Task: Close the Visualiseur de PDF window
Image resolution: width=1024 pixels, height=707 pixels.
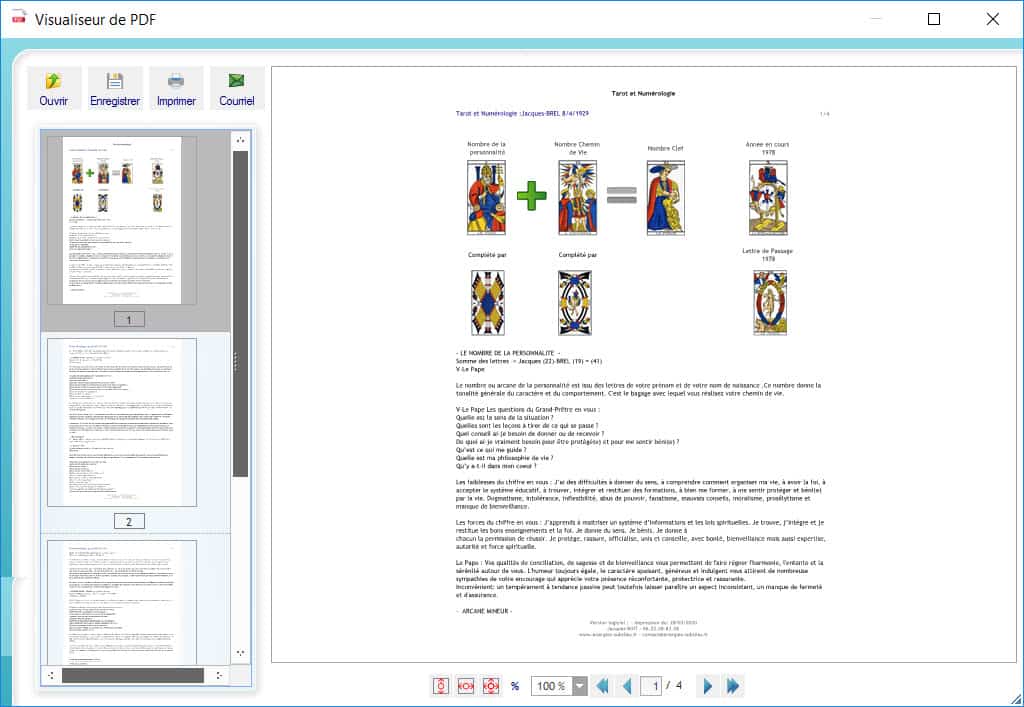Action: 993,19
